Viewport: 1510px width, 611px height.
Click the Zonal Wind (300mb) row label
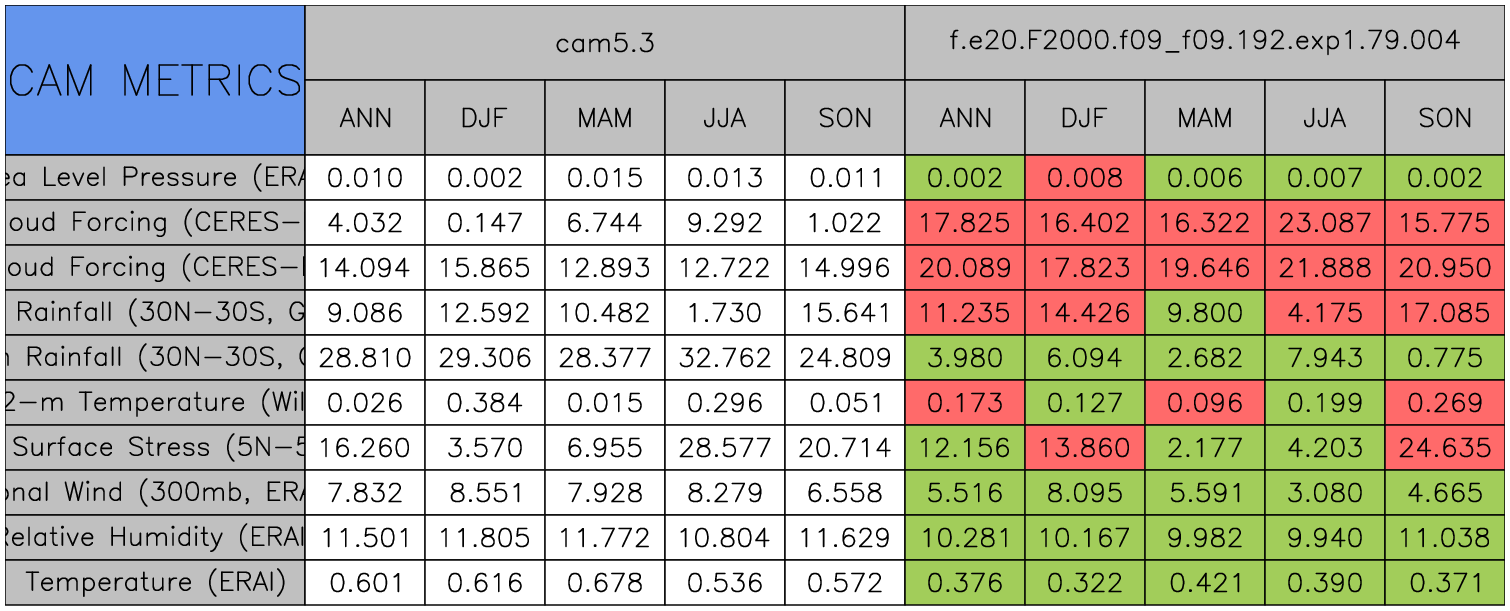pos(155,492)
